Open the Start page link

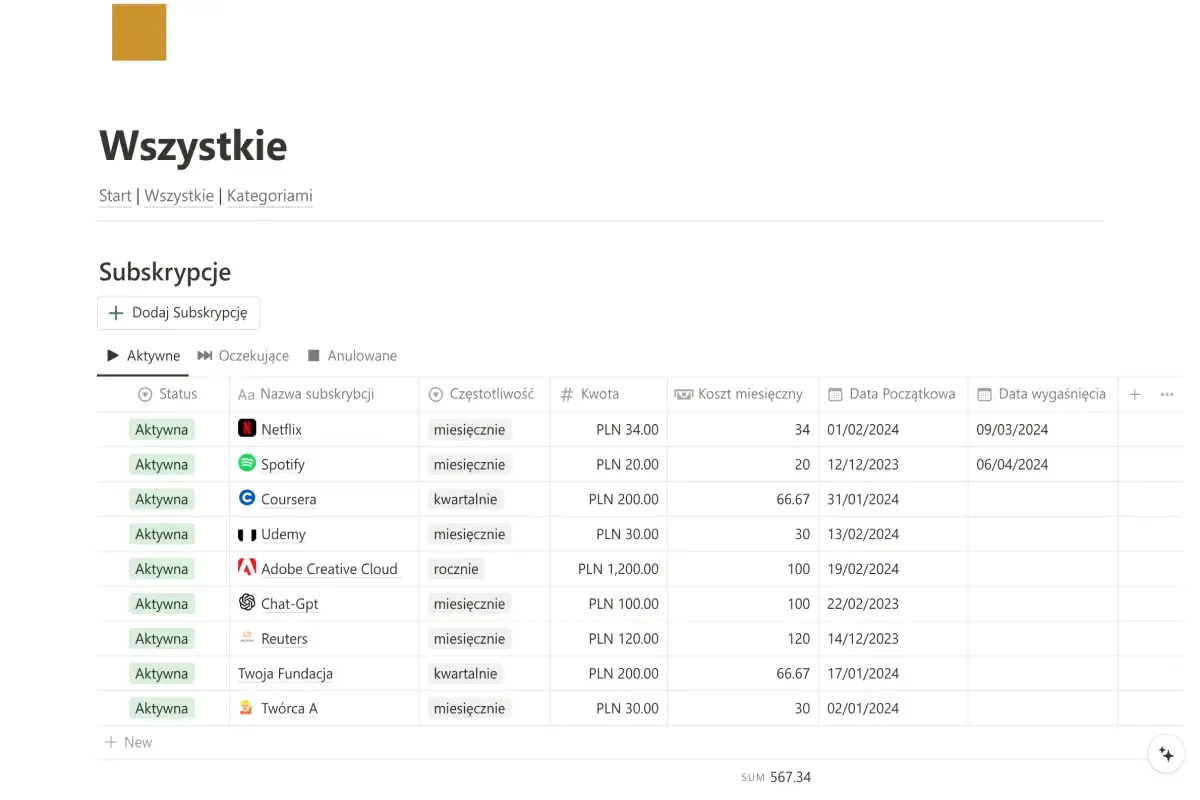click(x=115, y=196)
